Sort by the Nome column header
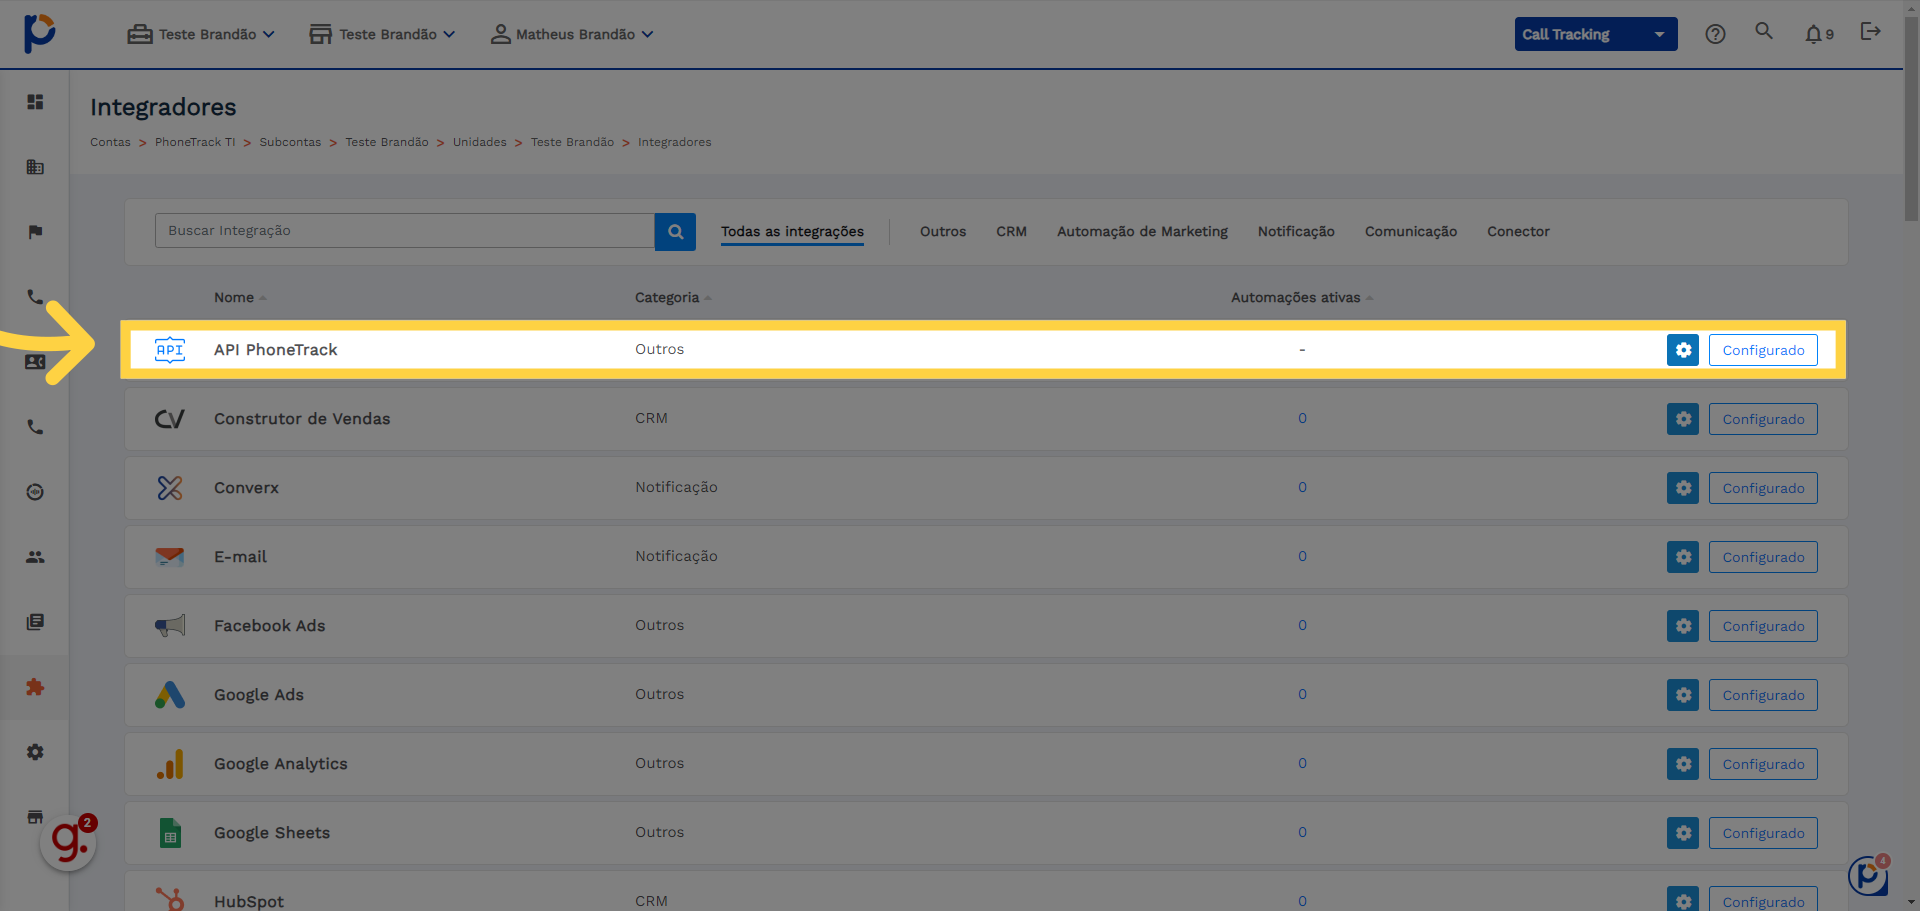1920x911 pixels. [x=240, y=298]
